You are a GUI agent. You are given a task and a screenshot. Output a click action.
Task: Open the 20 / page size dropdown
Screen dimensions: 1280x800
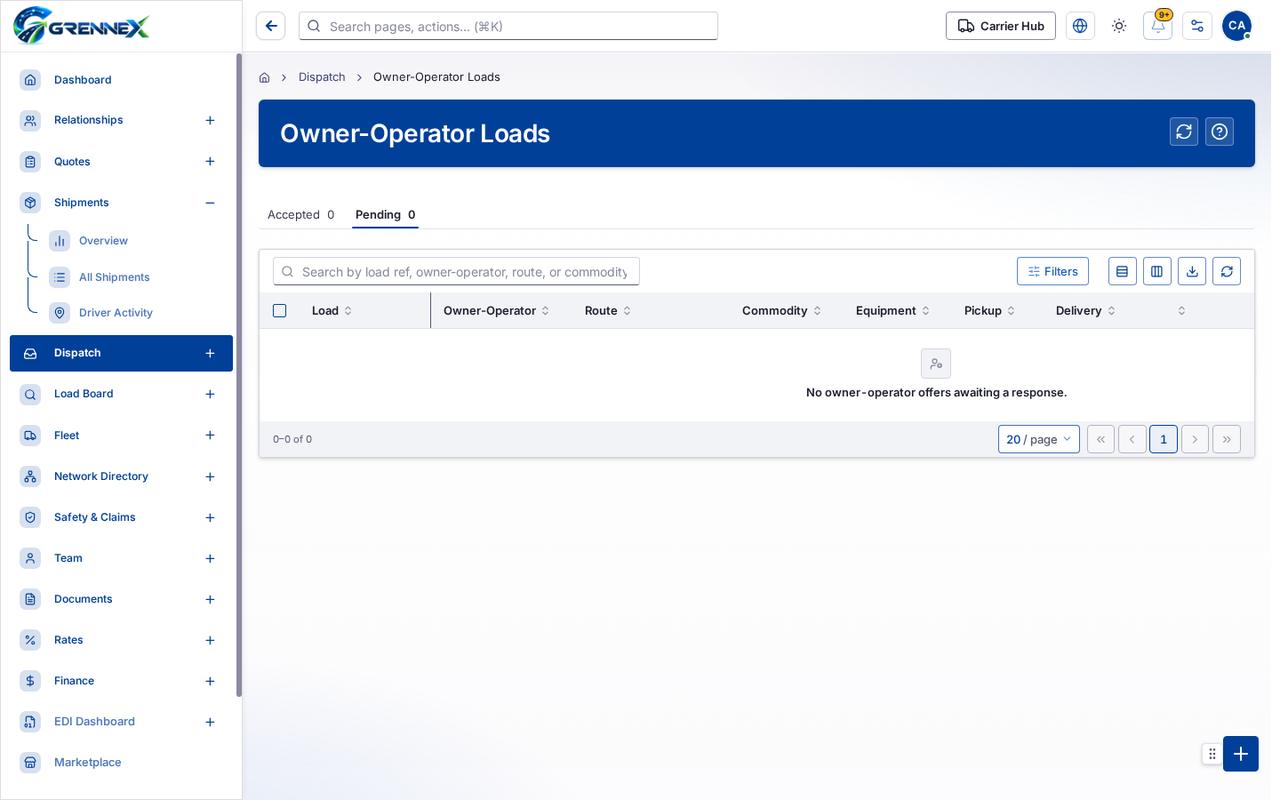point(1038,439)
